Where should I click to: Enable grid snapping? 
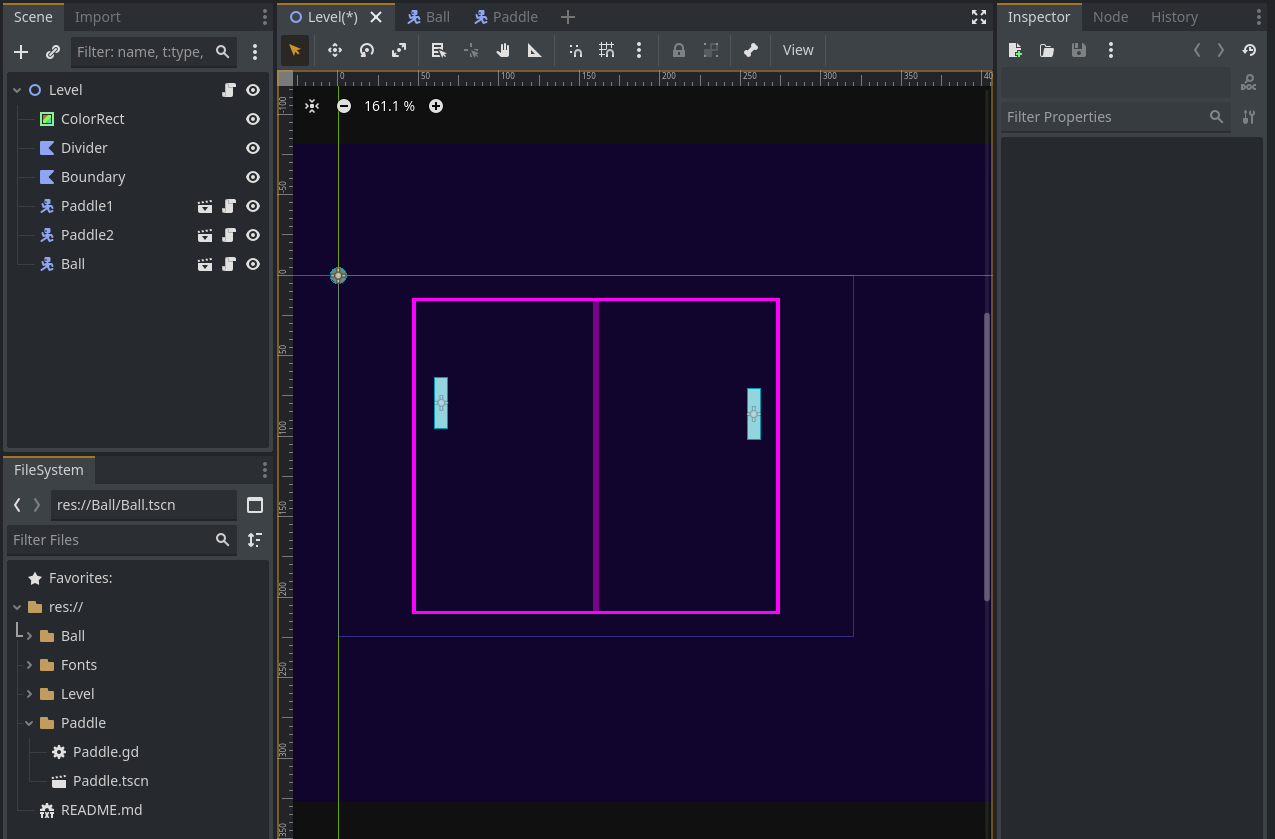(606, 49)
